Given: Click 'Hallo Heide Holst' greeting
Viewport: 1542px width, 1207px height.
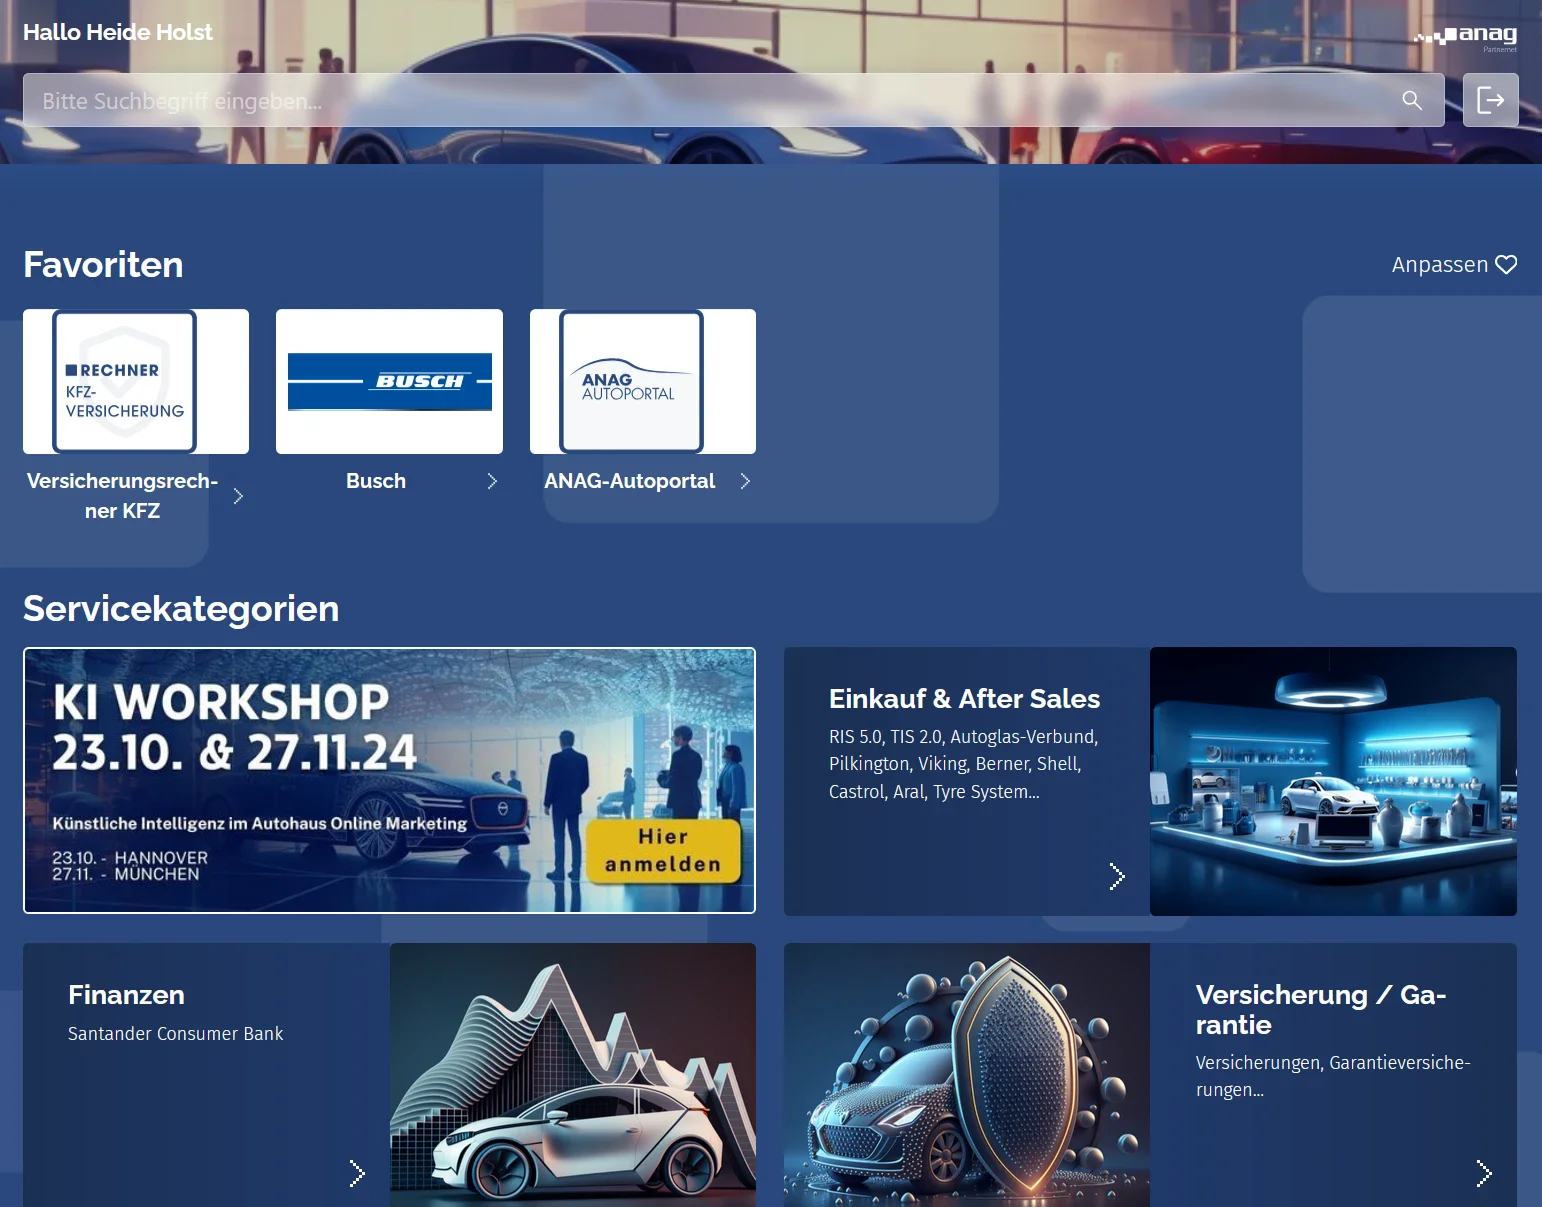Looking at the screenshot, I should (118, 32).
